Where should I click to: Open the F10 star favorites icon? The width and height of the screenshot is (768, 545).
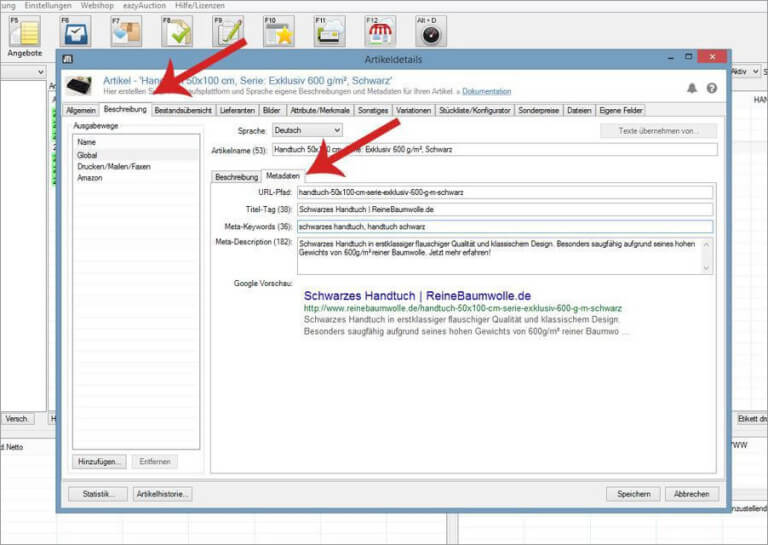pos(279,32)
